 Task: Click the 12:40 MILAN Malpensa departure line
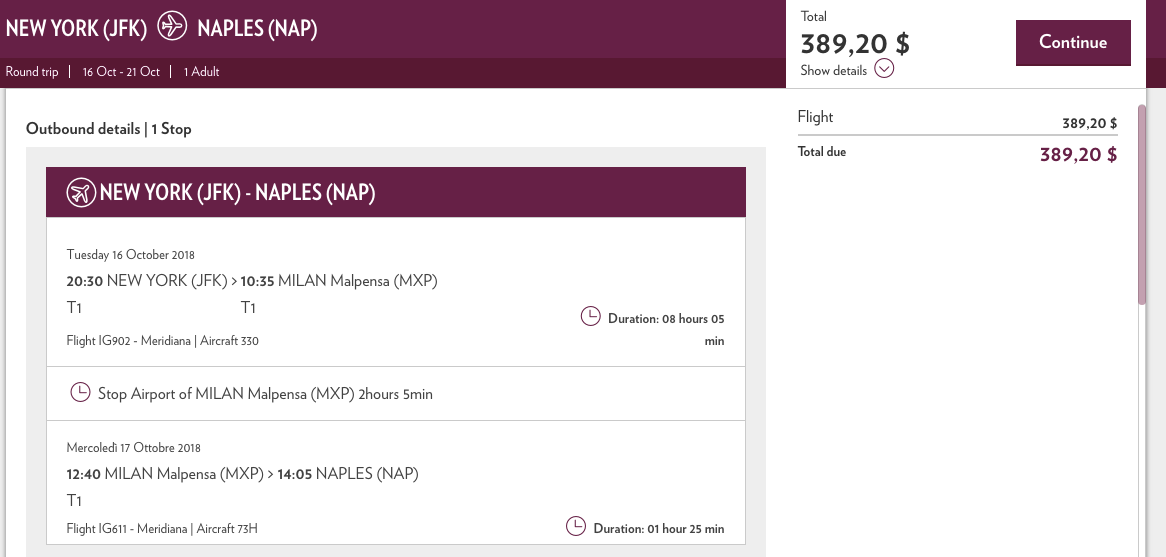pyautogui.click(x=242, y=473)
